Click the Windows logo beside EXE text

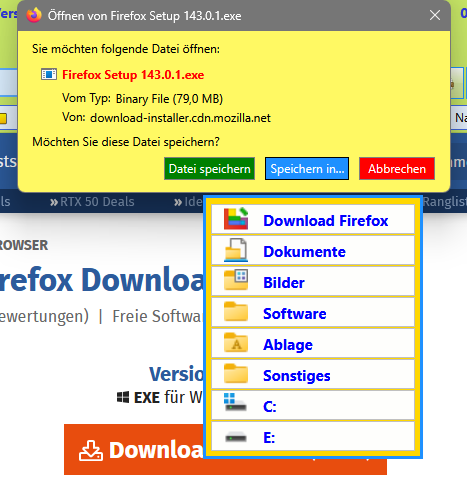click(x=123, y=397)
